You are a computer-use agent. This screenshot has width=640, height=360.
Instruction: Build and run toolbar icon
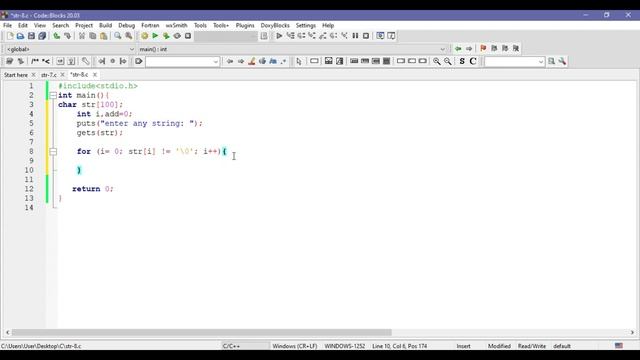coord(166,36)
